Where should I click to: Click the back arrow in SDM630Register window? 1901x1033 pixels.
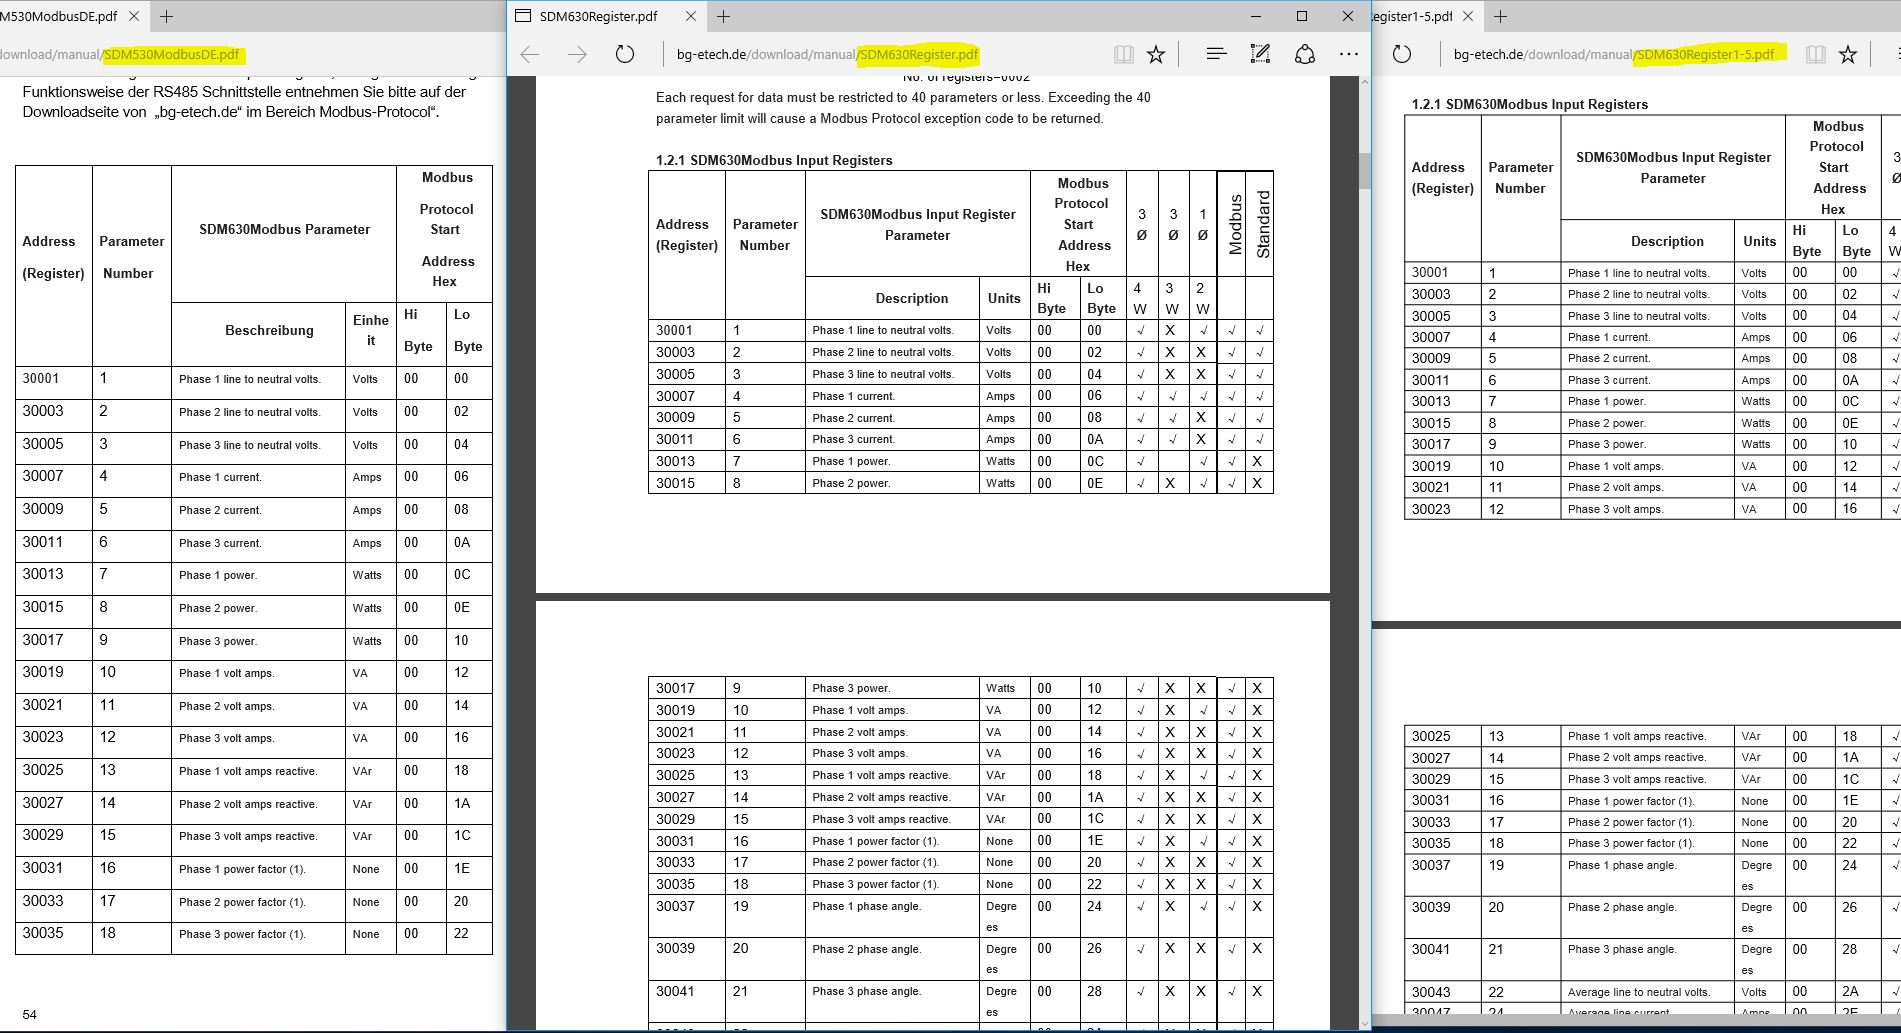530,54
